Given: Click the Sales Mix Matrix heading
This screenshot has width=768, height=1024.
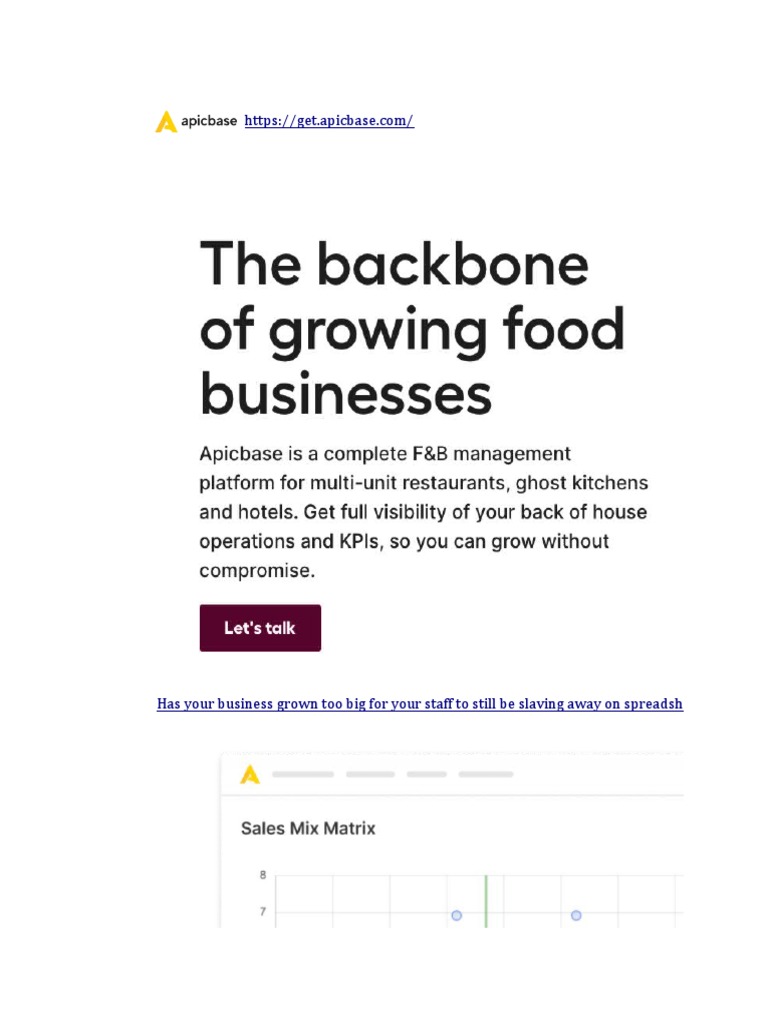Looking at the screenshot, I should click(308, 828).
